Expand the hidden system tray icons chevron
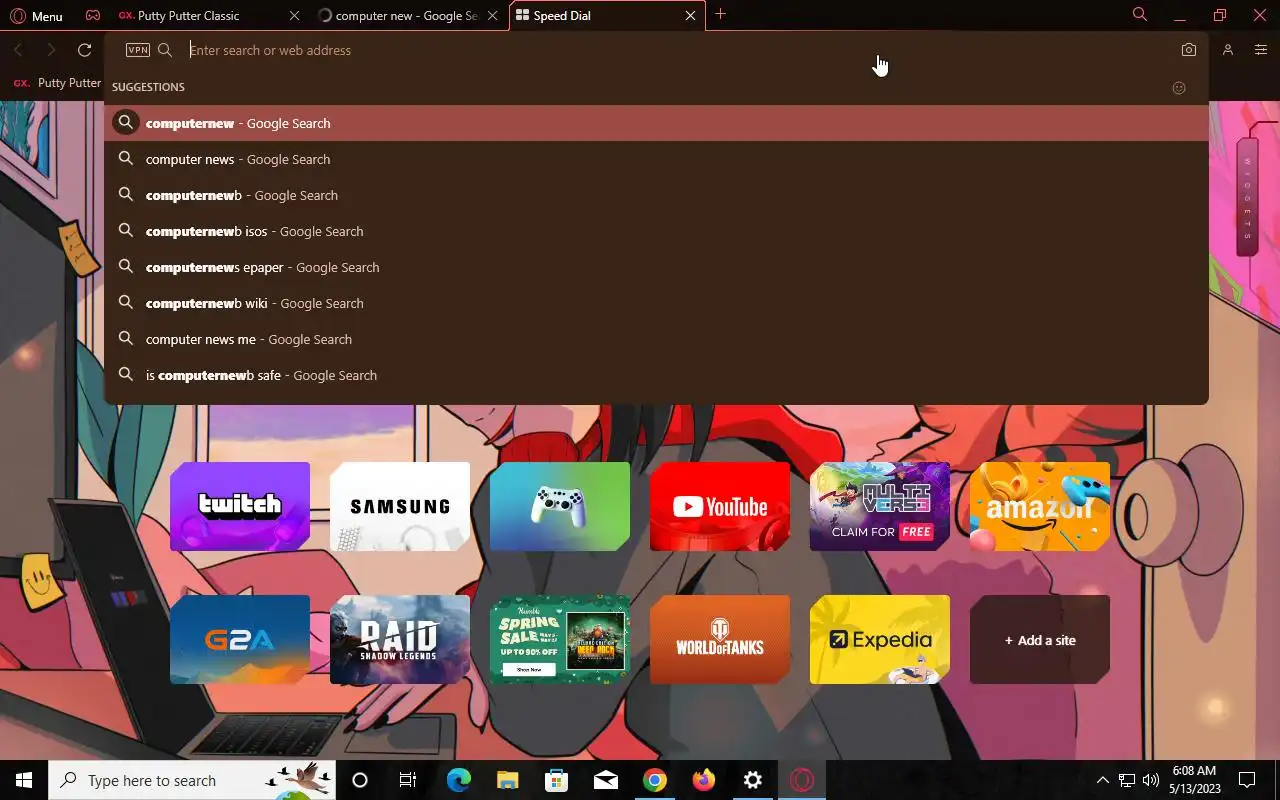 tap(1103, 780)
